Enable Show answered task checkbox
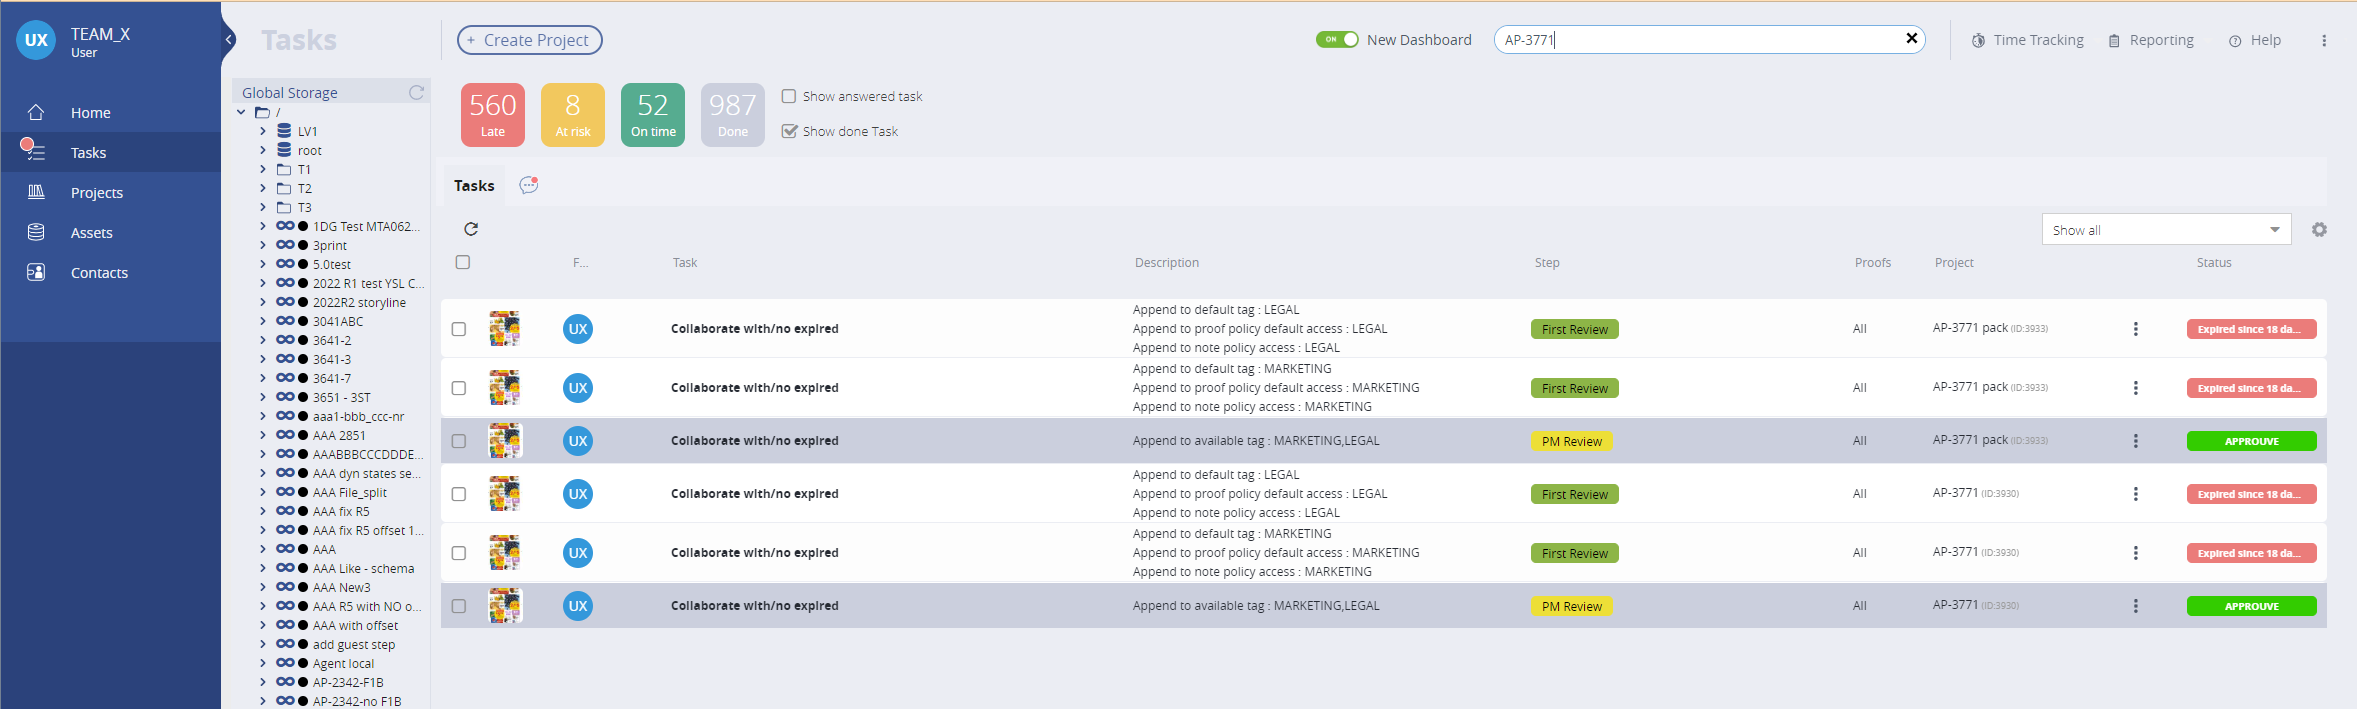Viewport: 2357px width, 709px height. [789, 96]
